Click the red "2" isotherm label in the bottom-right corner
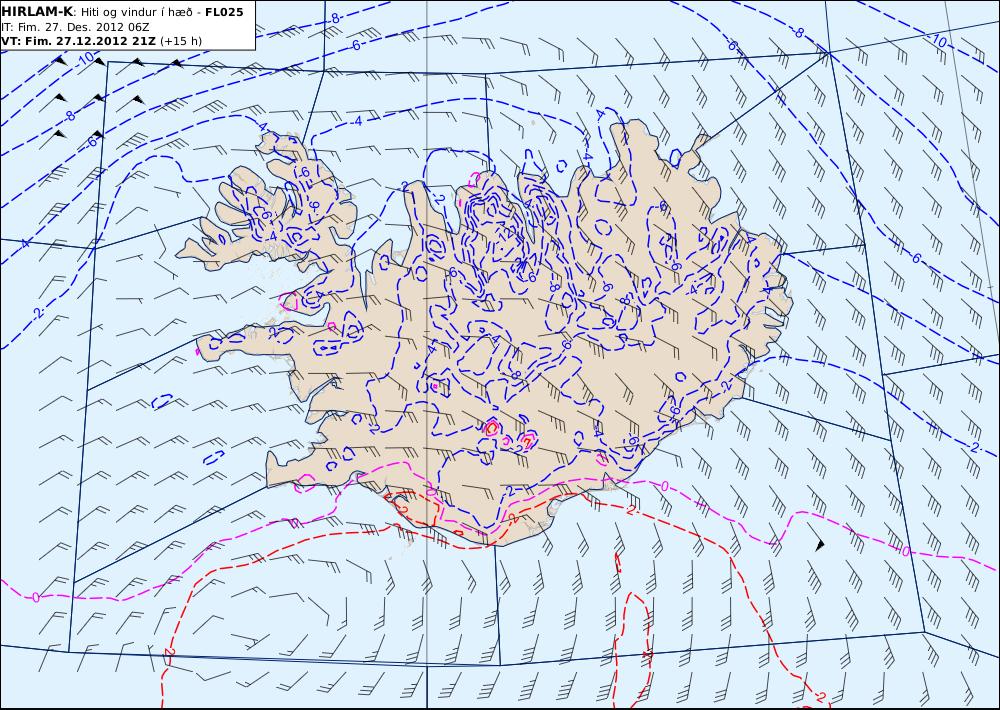1000x710 pixels. [x=821, y=695]
